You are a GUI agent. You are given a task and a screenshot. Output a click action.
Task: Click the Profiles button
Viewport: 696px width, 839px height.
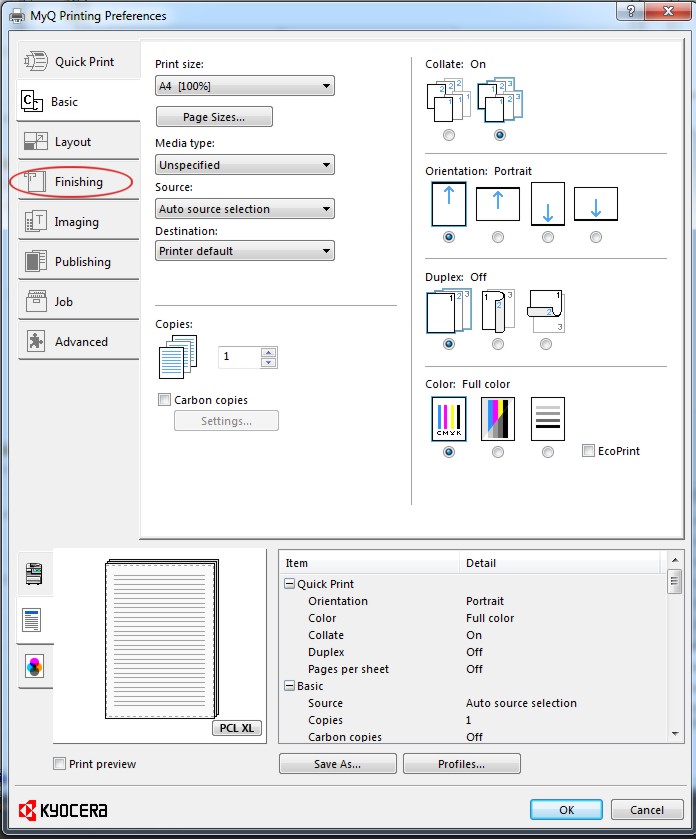point(461,764)
